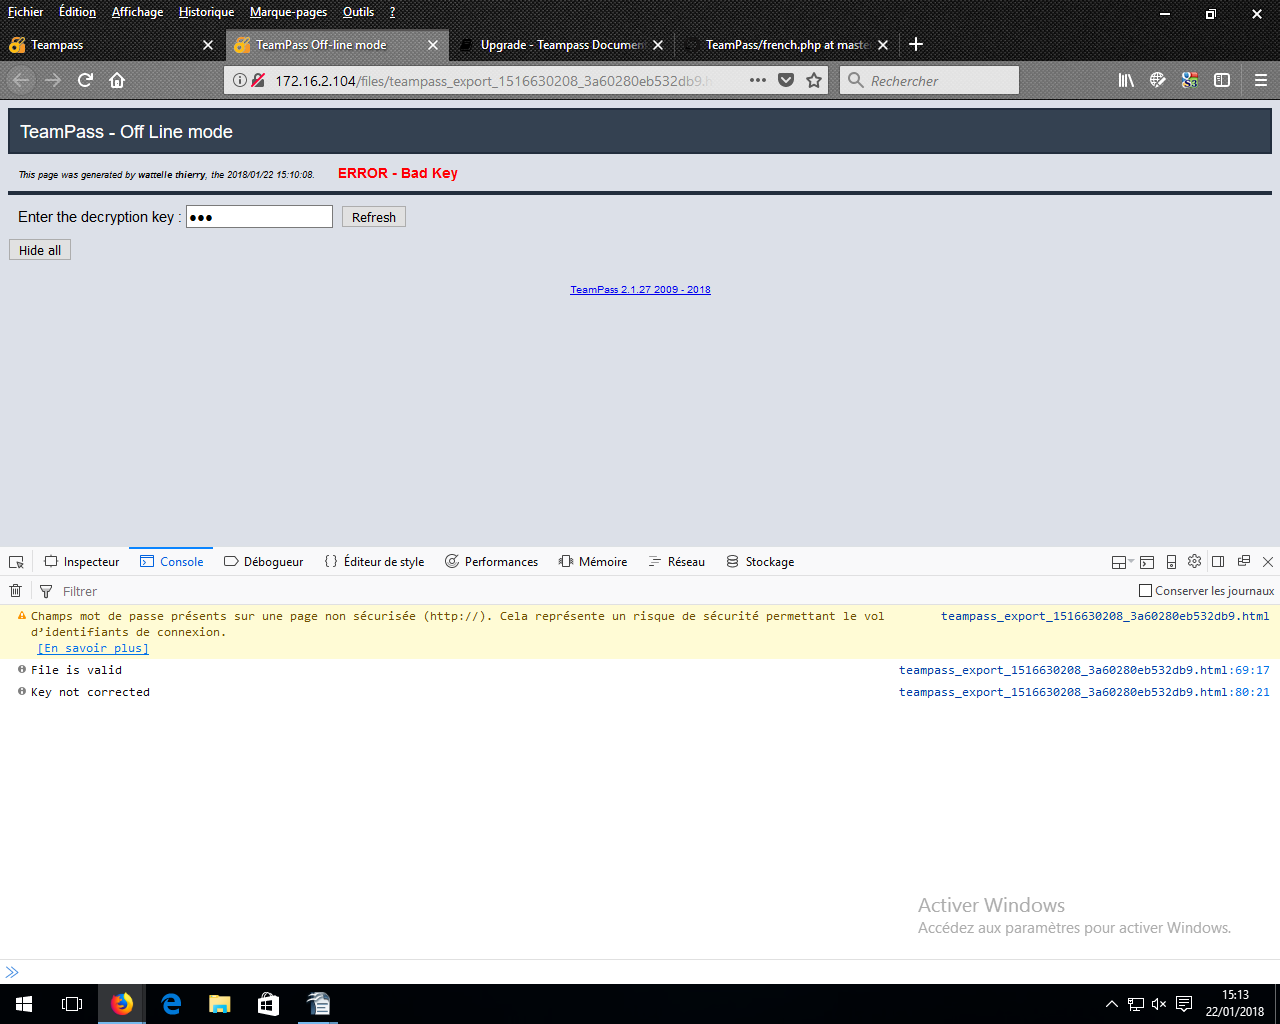Open the En savoir plus link

92,648
